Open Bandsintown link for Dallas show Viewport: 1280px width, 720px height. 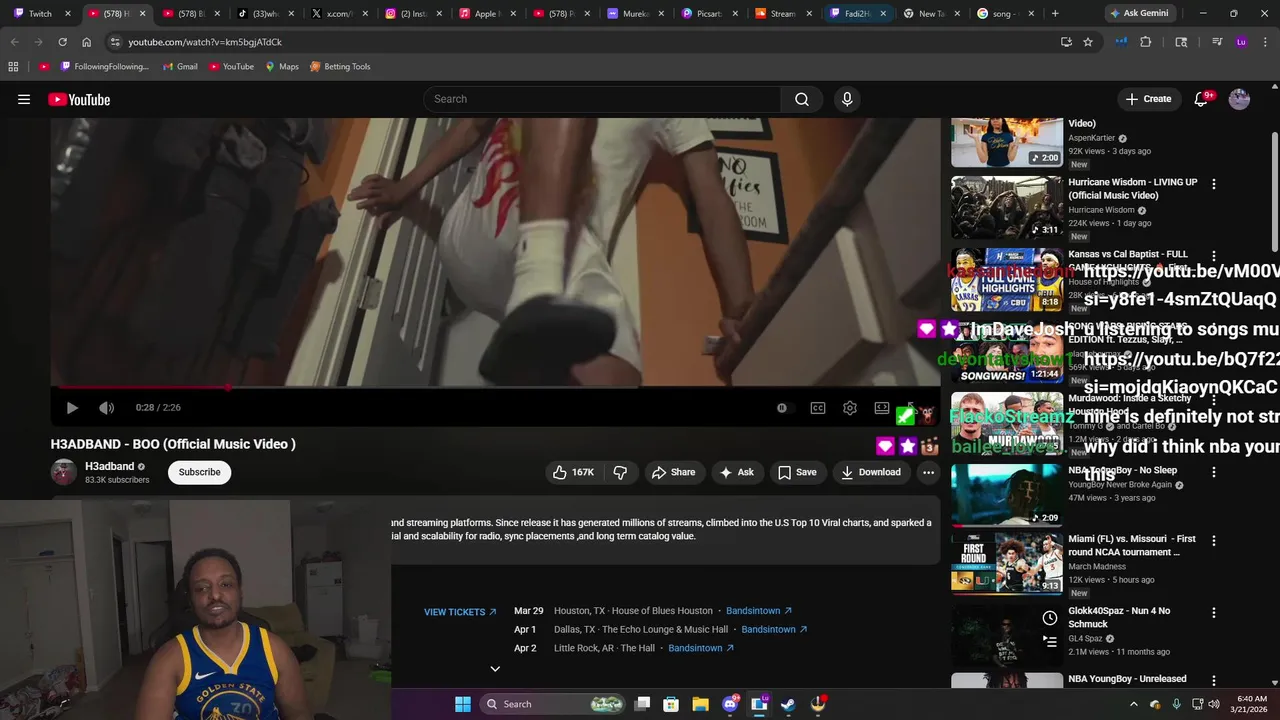pyautogui.click(x=774, y=630)
